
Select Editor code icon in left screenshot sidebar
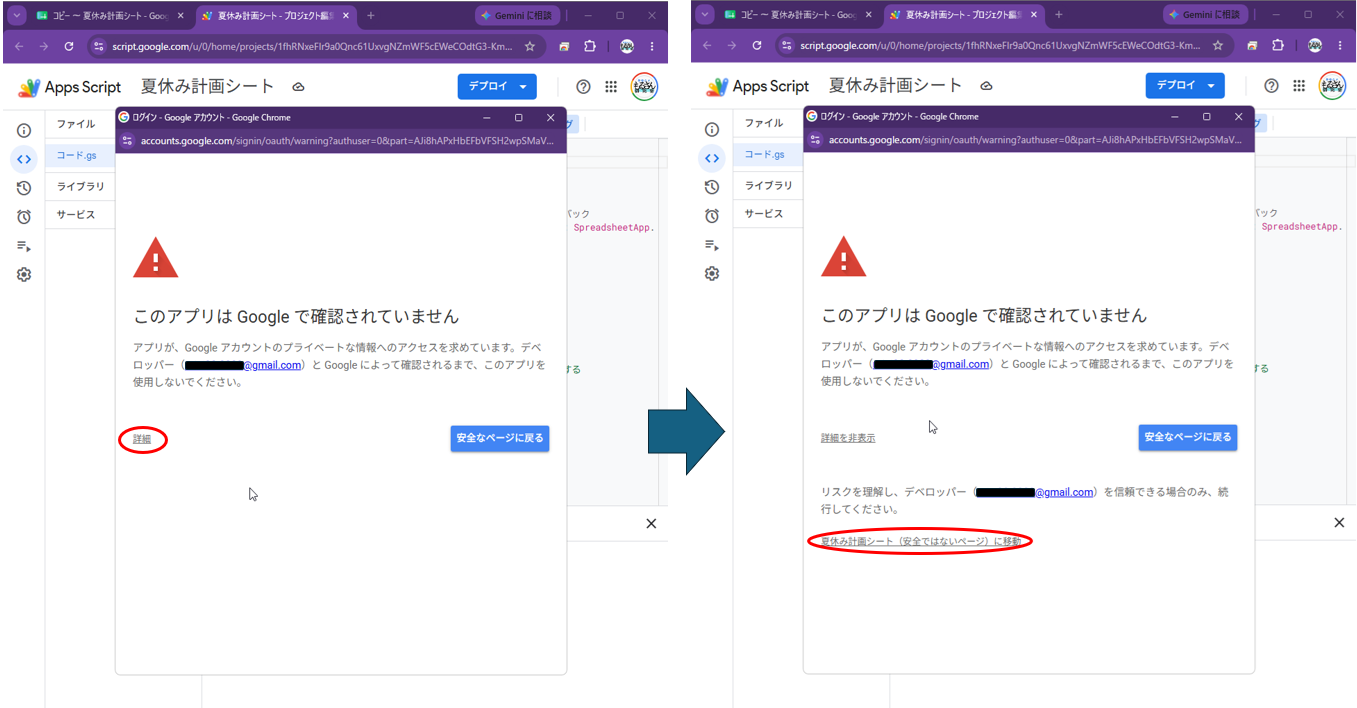(x=24, y=159)
